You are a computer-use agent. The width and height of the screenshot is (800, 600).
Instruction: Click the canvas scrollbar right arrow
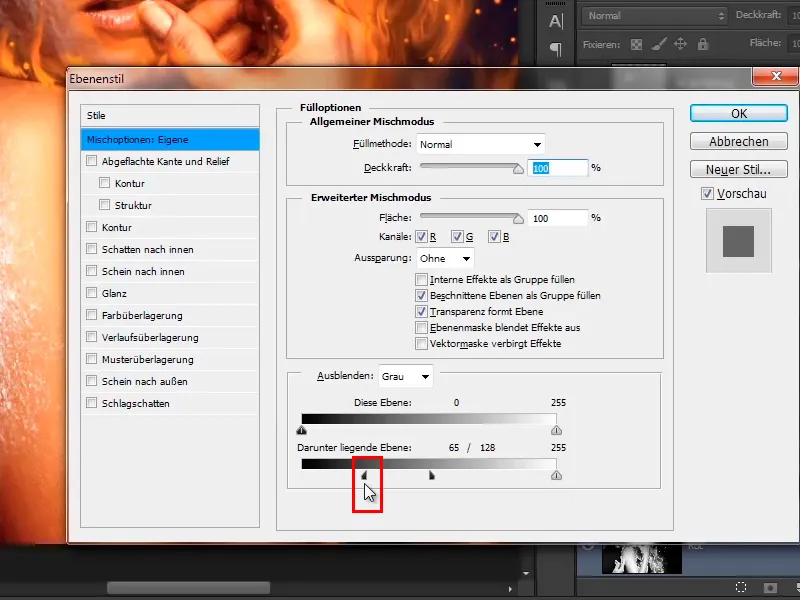click(510, 588)
